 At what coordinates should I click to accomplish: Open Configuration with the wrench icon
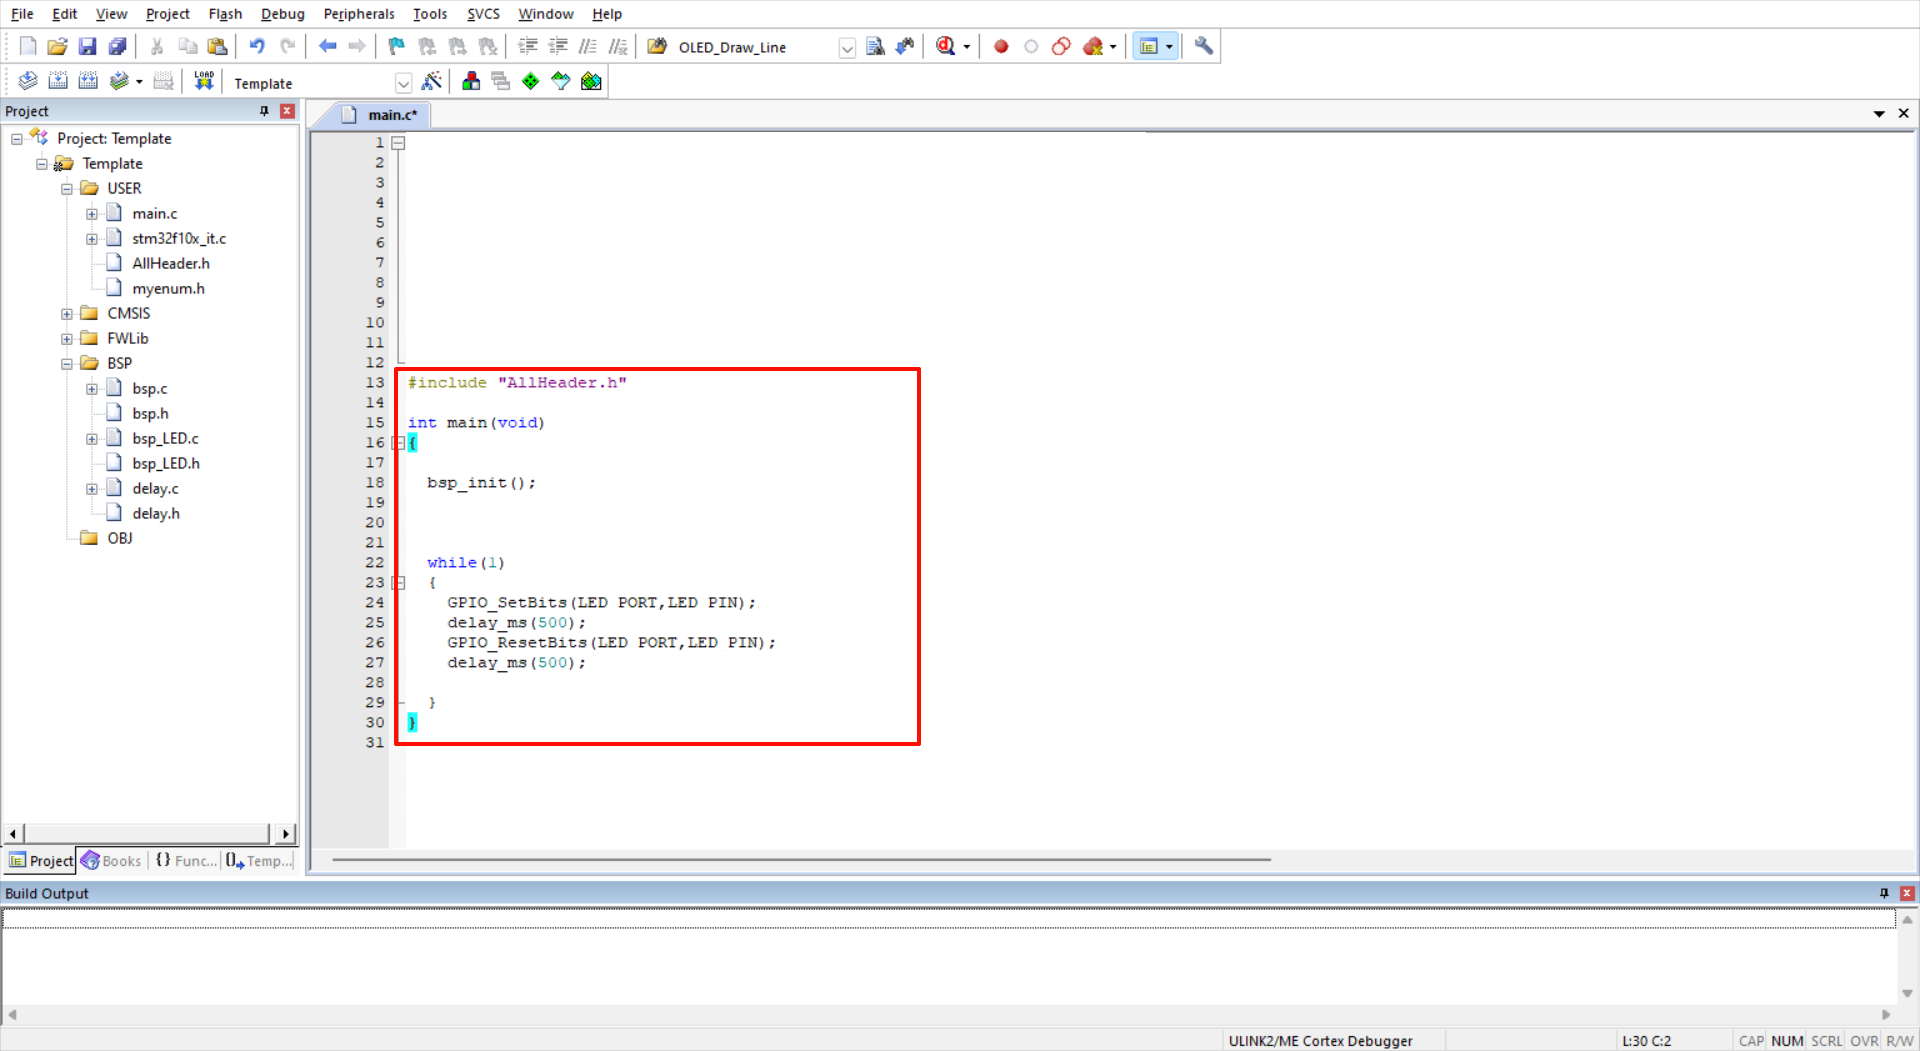point(1203,46)
